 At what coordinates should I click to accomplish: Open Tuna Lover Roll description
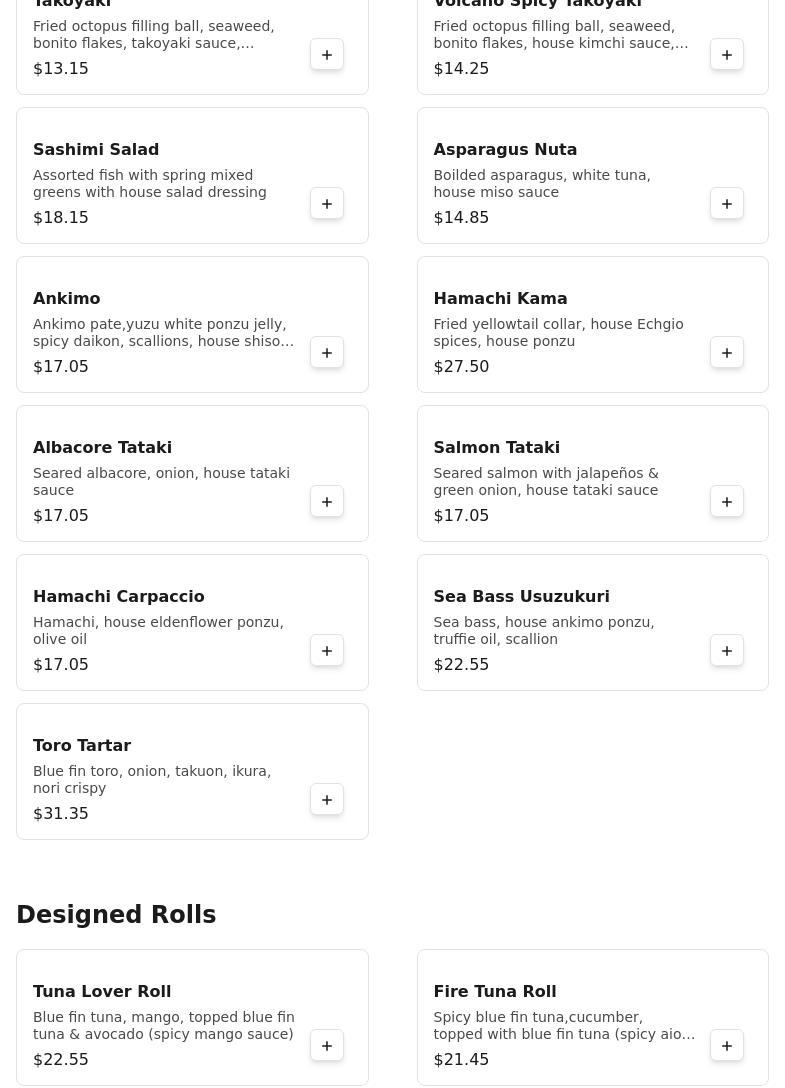[x=164, y=1026]
